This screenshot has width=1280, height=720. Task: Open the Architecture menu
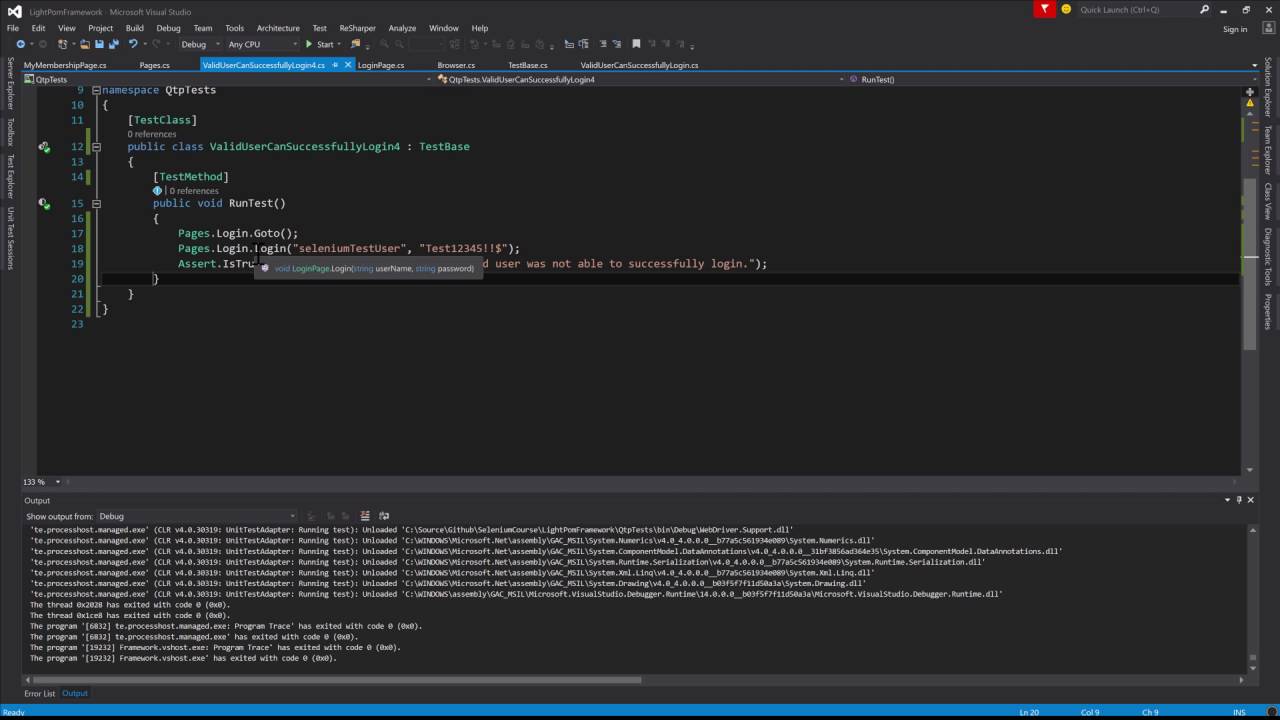[x=278, y=28]
